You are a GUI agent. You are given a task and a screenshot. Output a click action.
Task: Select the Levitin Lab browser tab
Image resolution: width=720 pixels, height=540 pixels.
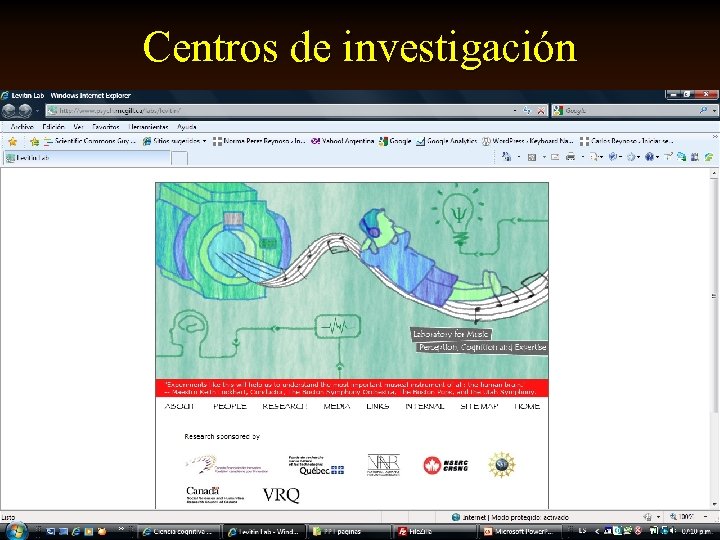pyautogui.click(x=86, y=158)
